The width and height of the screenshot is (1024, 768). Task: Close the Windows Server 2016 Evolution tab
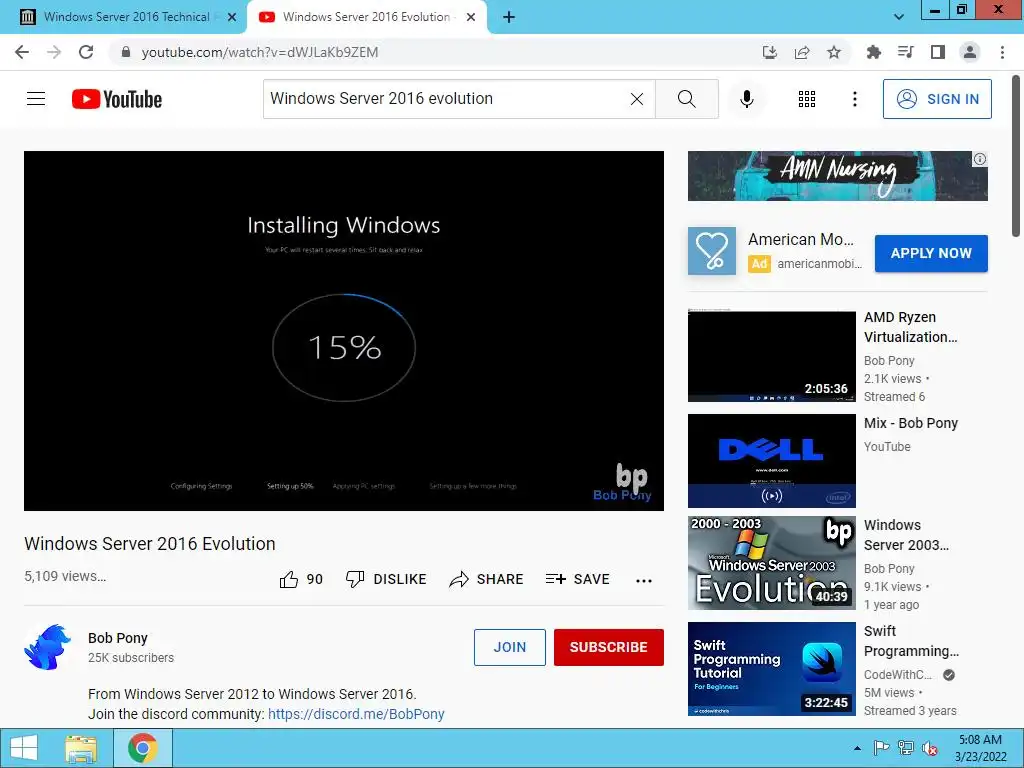coord(471,17)
